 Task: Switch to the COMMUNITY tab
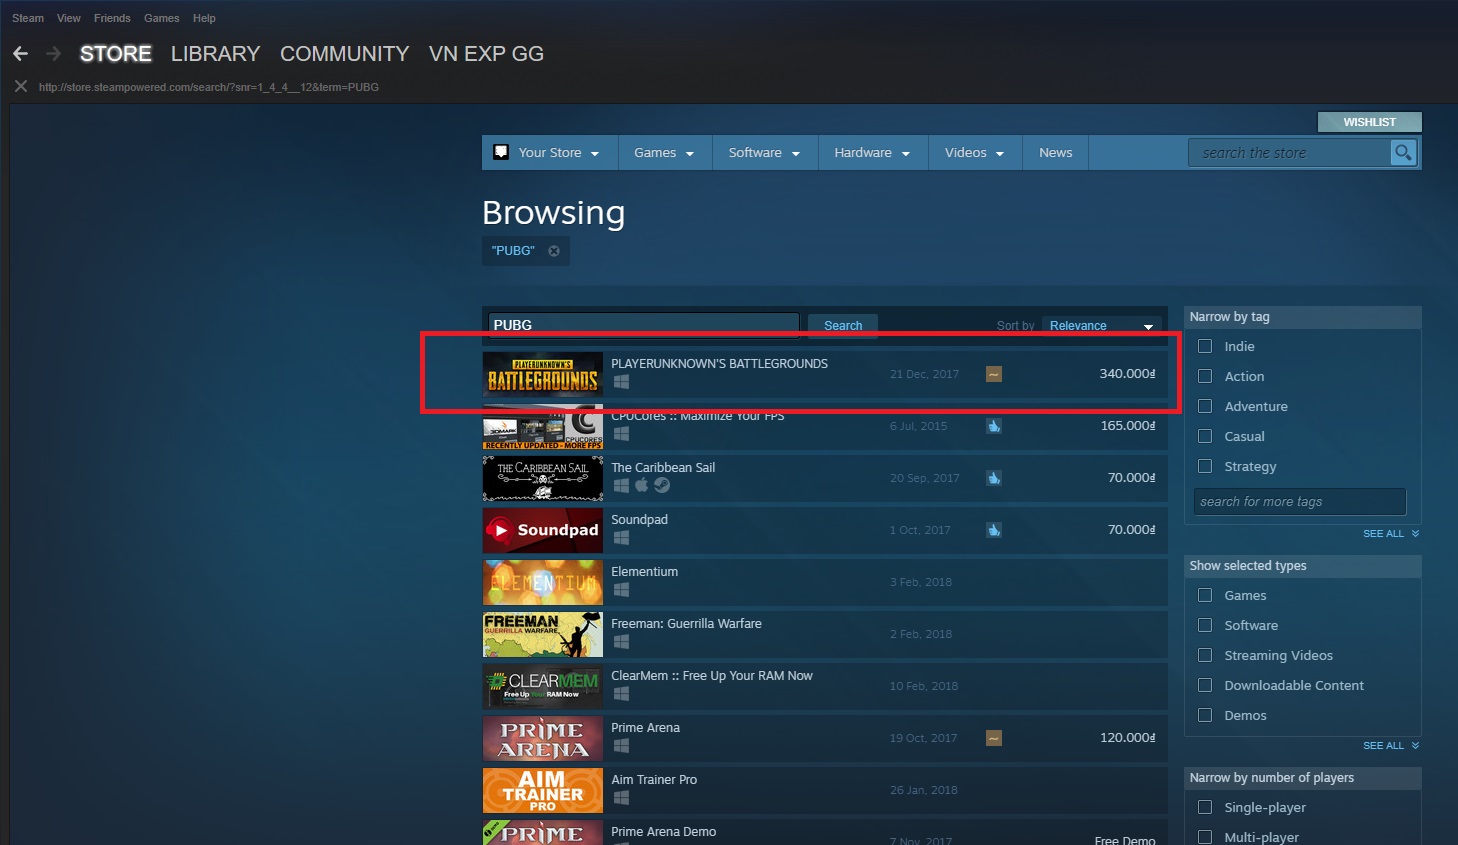click(x=345, y=54)
